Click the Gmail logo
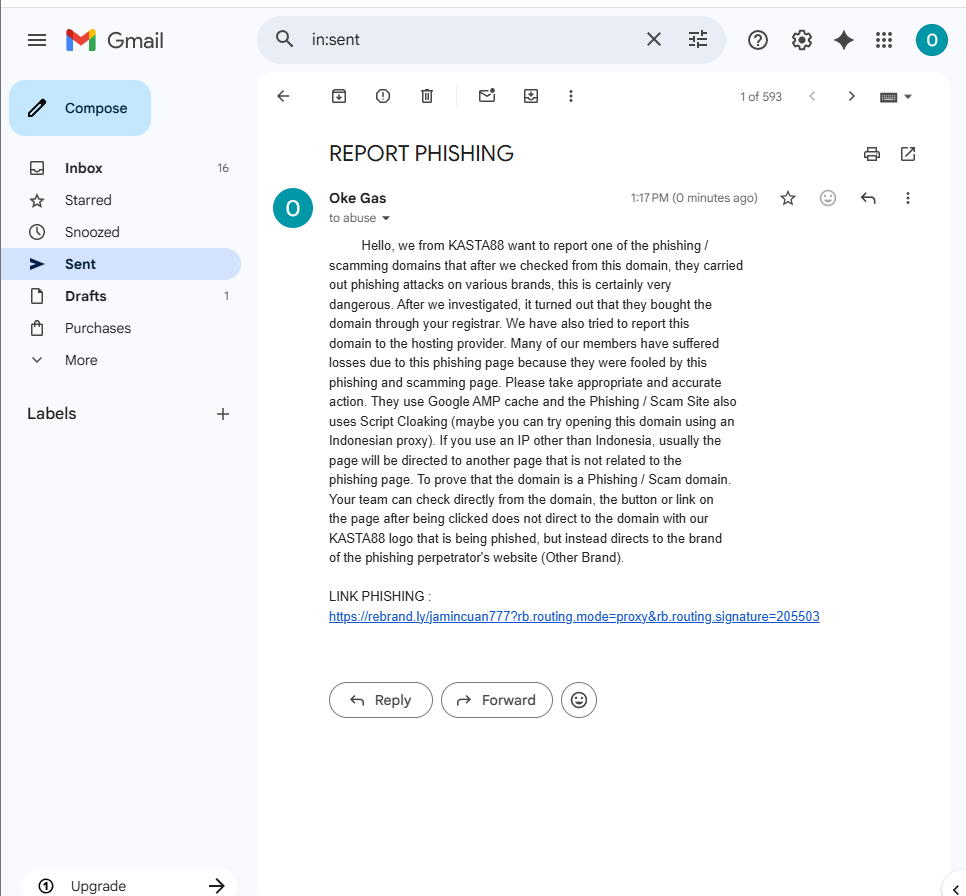 [115, 40]
